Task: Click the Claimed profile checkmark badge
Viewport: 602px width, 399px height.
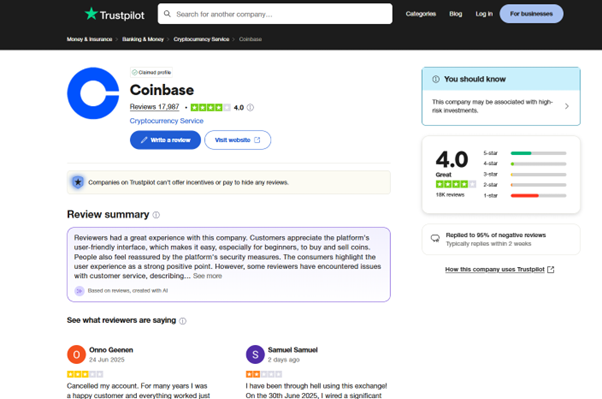Action: 151,72
